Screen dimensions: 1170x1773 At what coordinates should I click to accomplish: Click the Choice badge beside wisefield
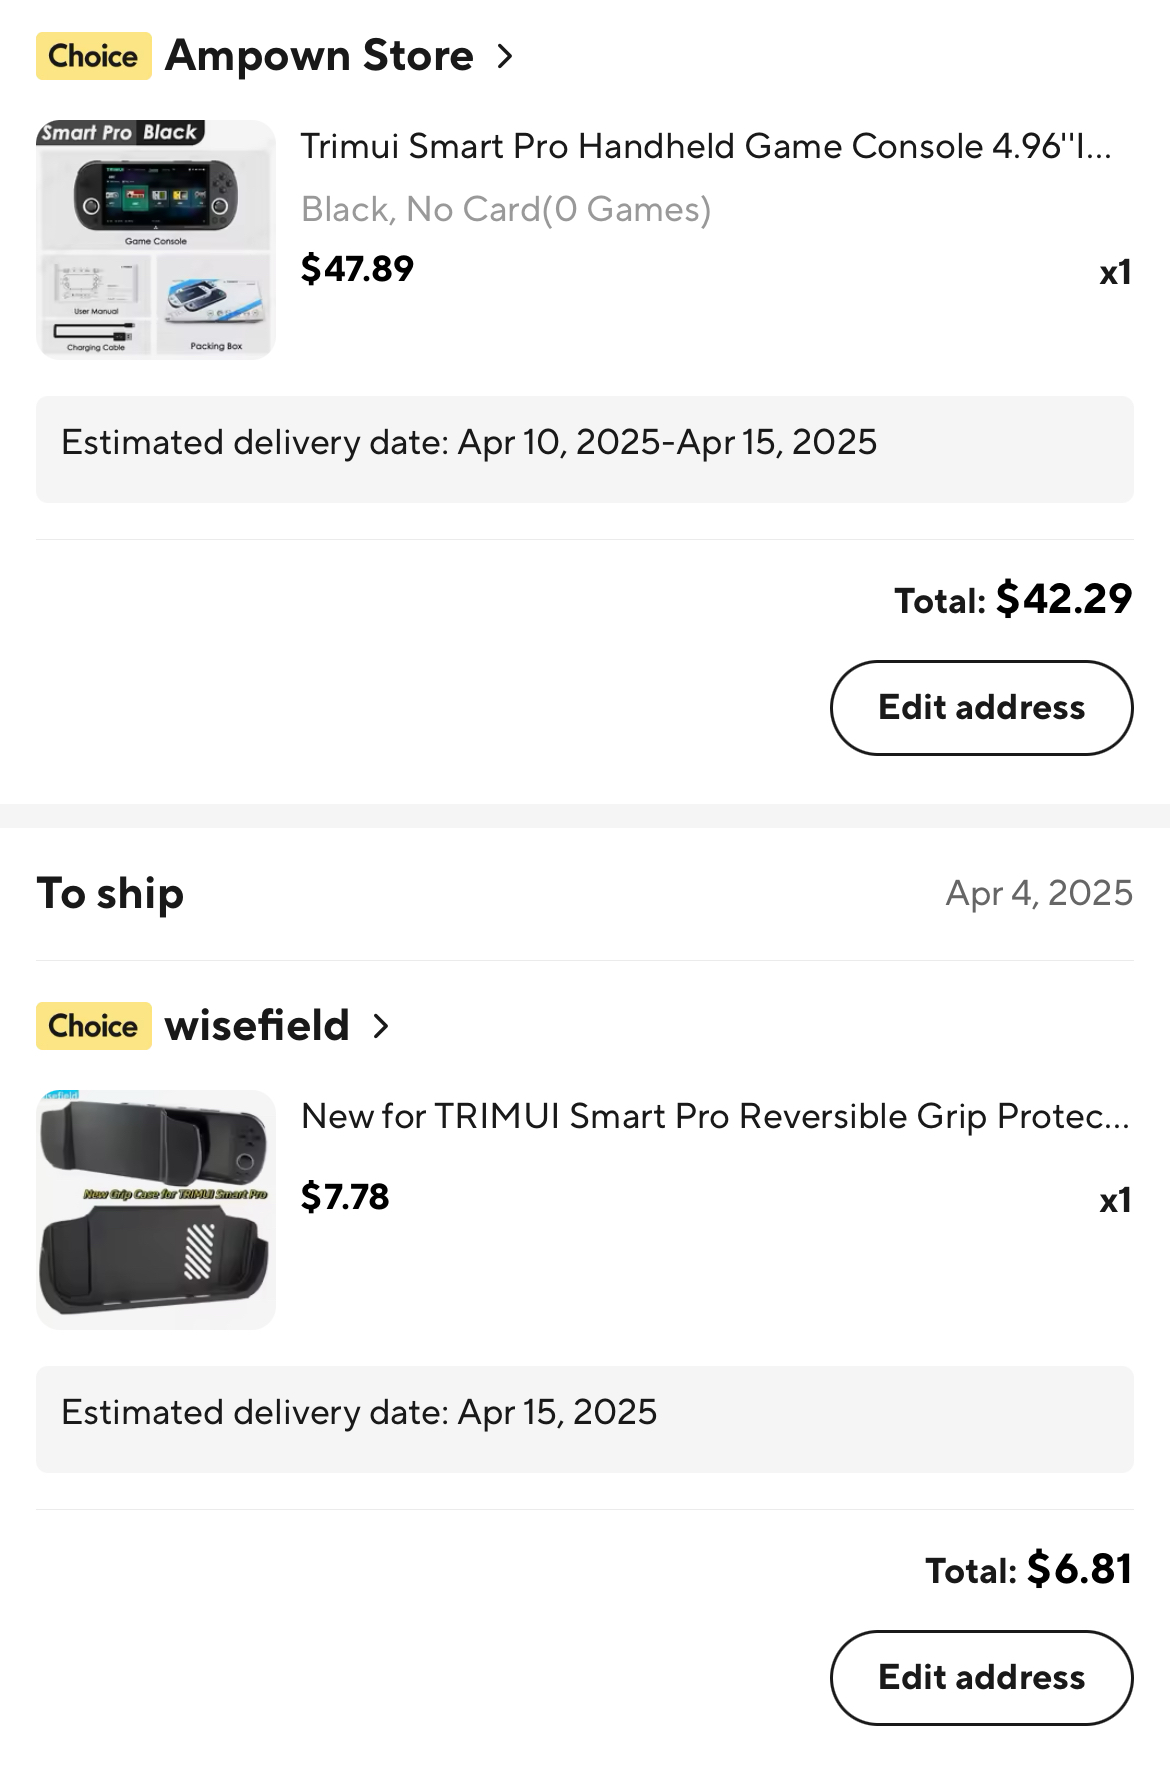click(93, 1026)
